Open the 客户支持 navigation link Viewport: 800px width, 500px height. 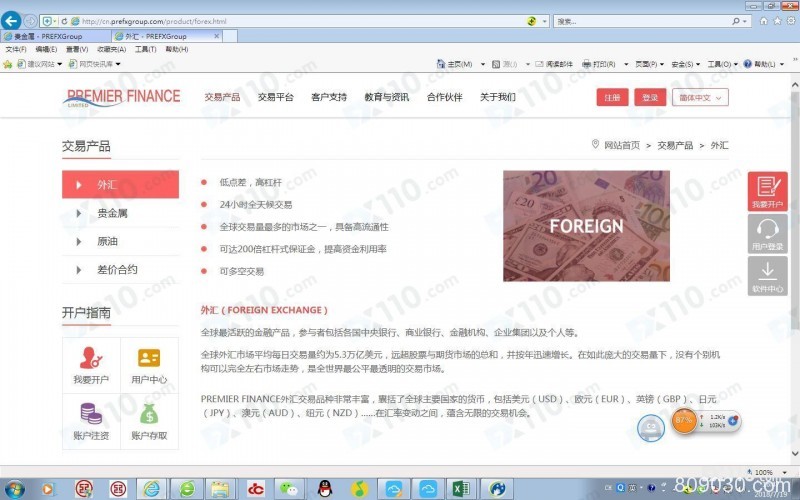(x=329, y=97)
